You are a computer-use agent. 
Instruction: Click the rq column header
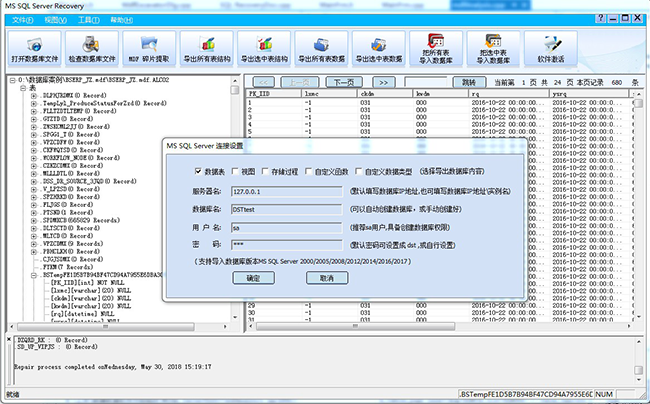click(509, 94)
